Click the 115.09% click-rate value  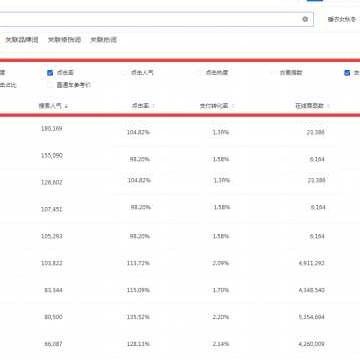(x=138, y=290)
